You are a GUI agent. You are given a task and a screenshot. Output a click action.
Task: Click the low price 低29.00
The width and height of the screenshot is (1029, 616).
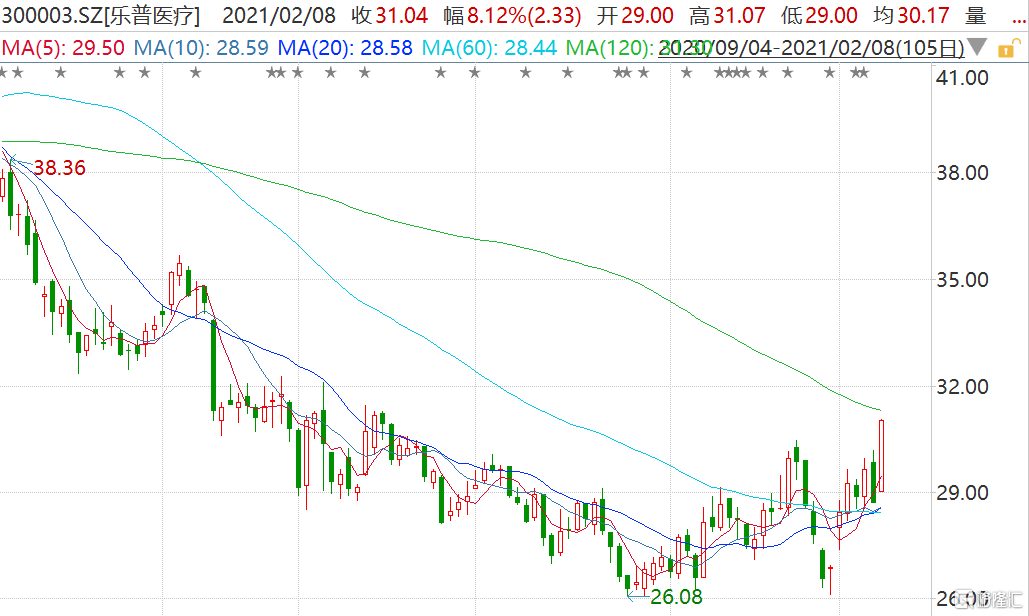[819, 15]
